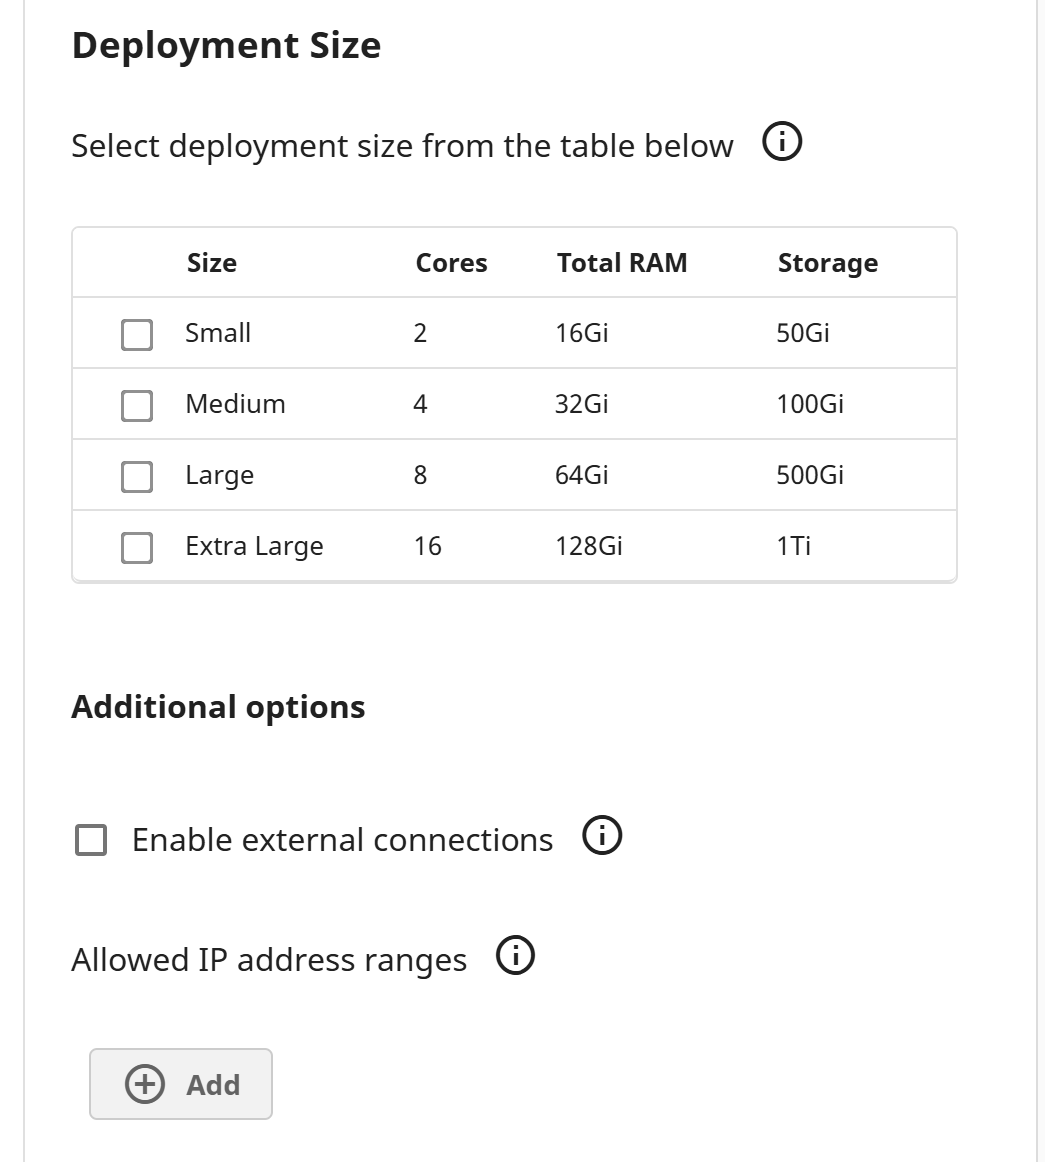Tick the Medium size checkbox

click(x=137, y=405)
